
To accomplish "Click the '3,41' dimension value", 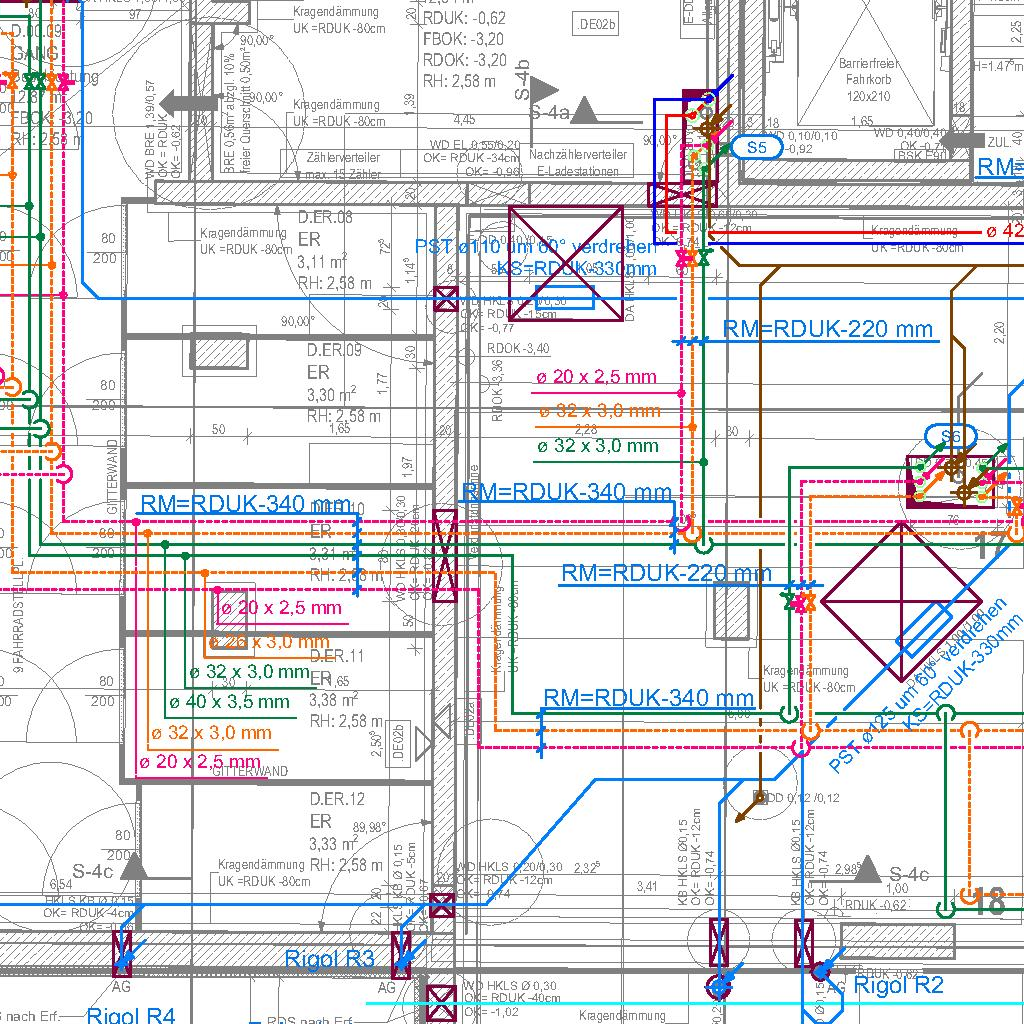I will pyautogui.click(x=647, y=886).
